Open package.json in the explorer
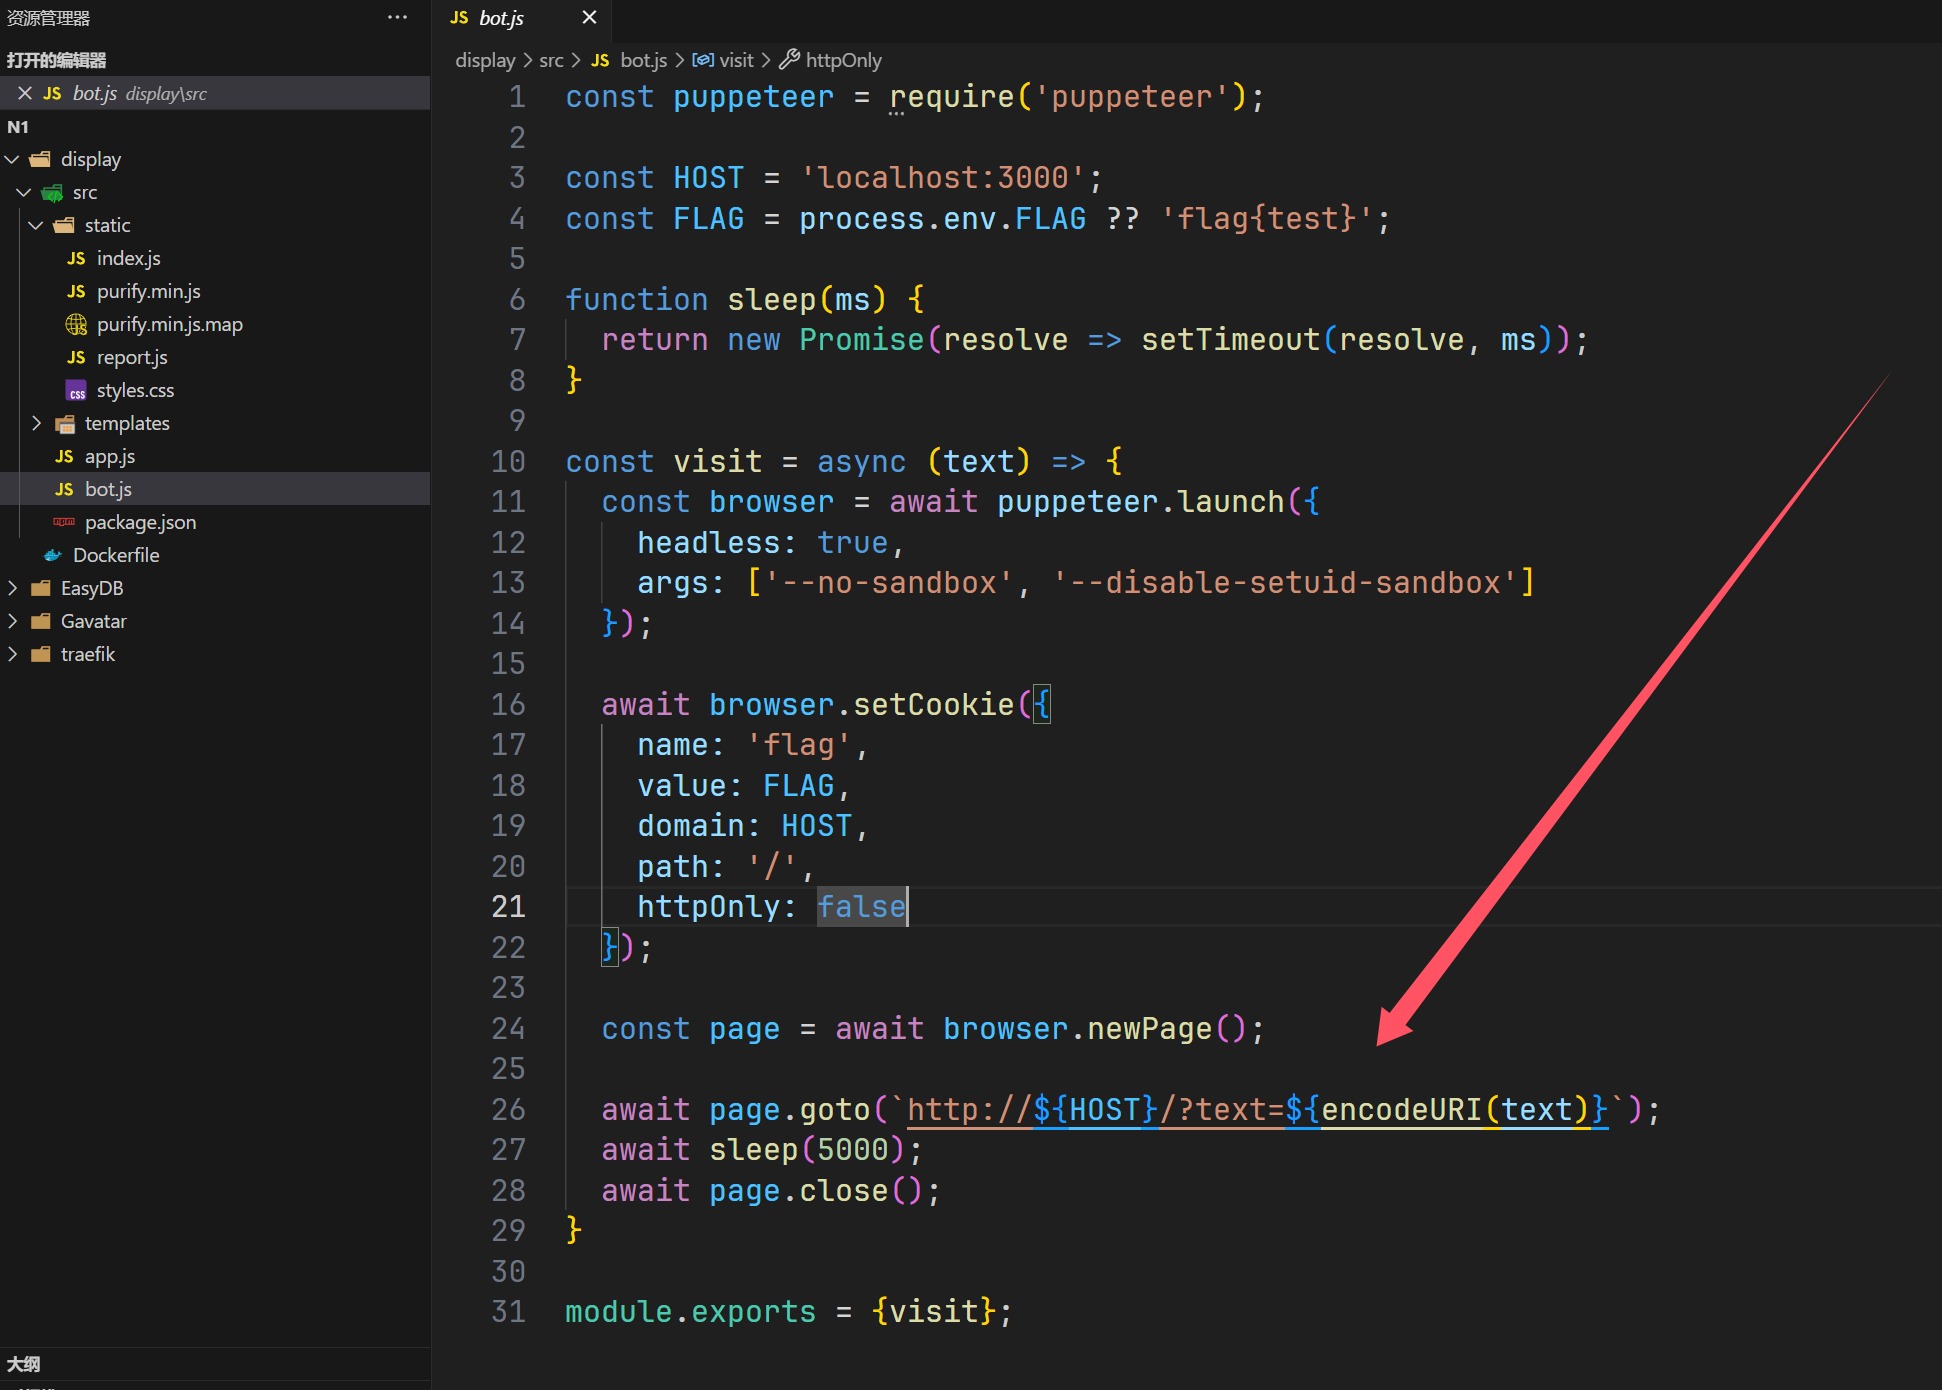This screenshot has height=1390, width=1942. coord(140,522)
